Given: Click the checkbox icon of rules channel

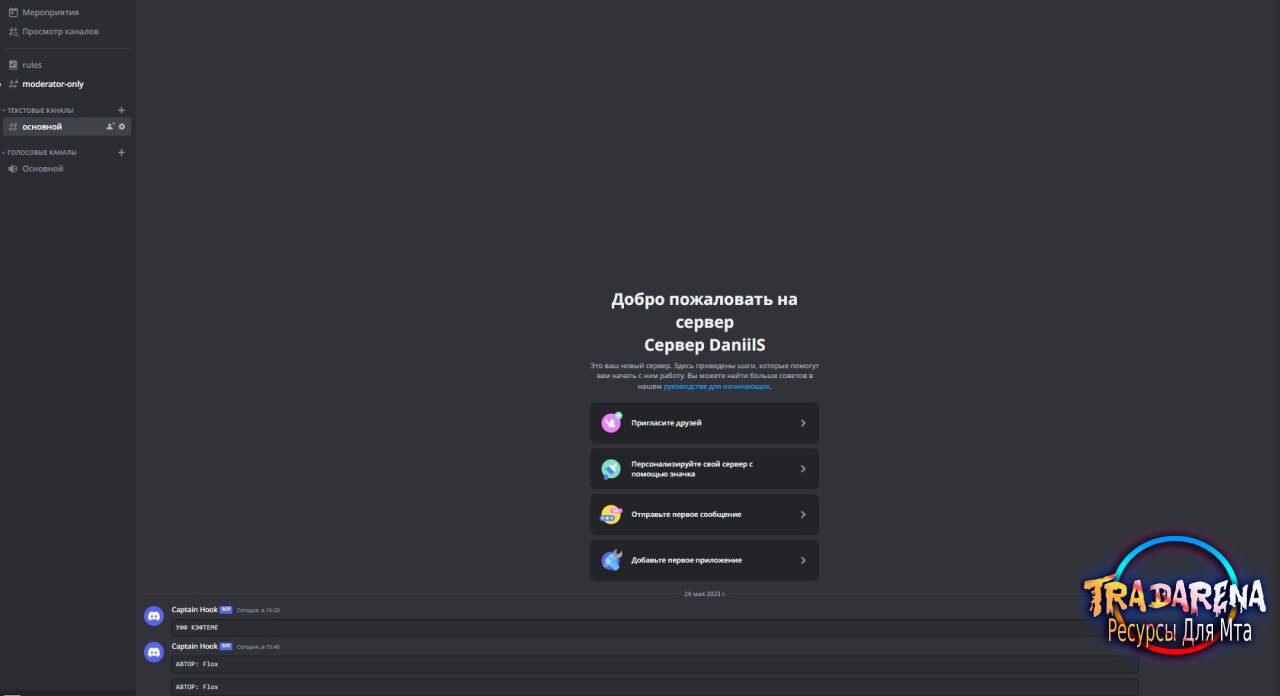Looking at the screenshot, I should click(13, 65).
